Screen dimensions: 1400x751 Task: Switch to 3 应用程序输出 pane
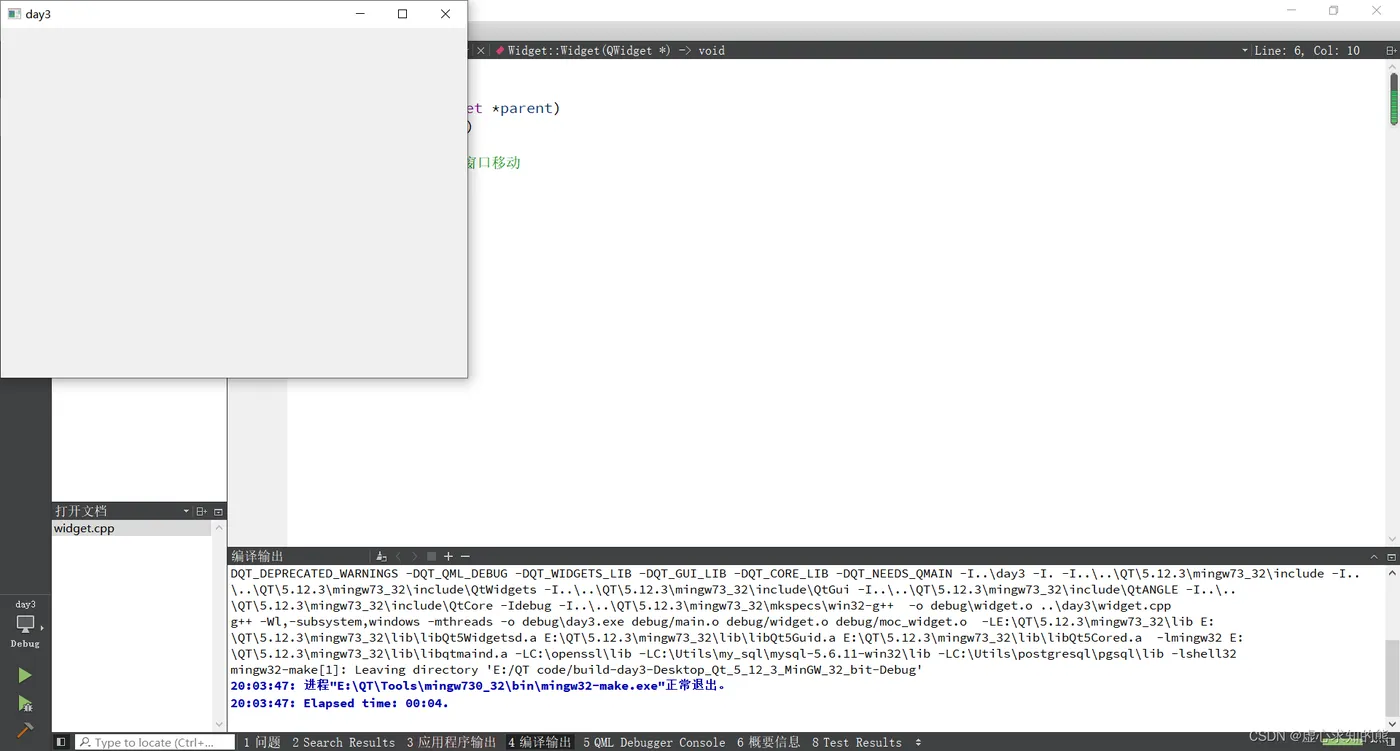(451, 742)
